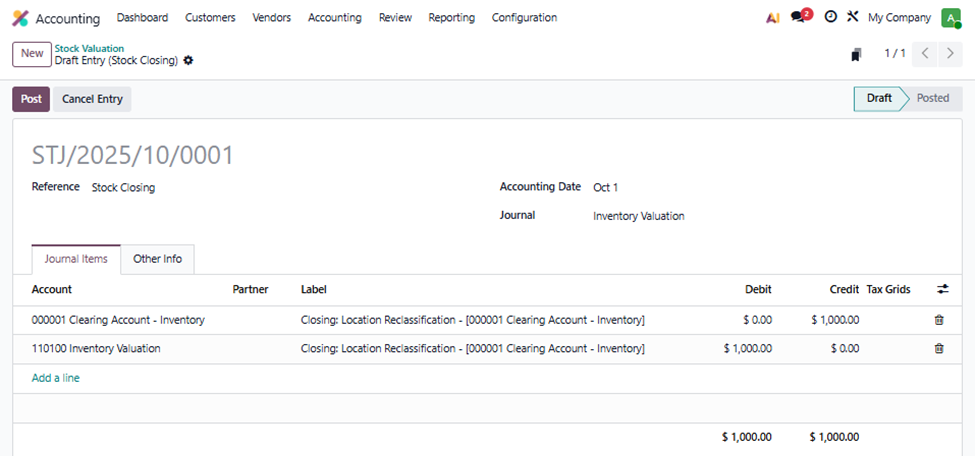Delete the Inventory Valuation journal line

938,349
